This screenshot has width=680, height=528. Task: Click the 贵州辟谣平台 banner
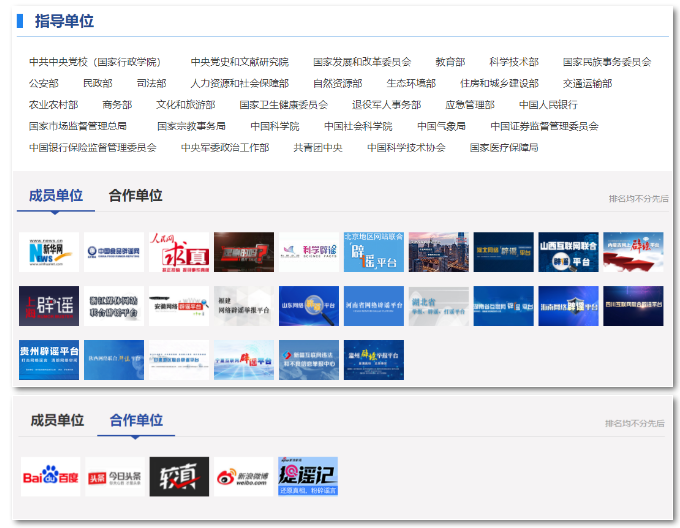49,360
